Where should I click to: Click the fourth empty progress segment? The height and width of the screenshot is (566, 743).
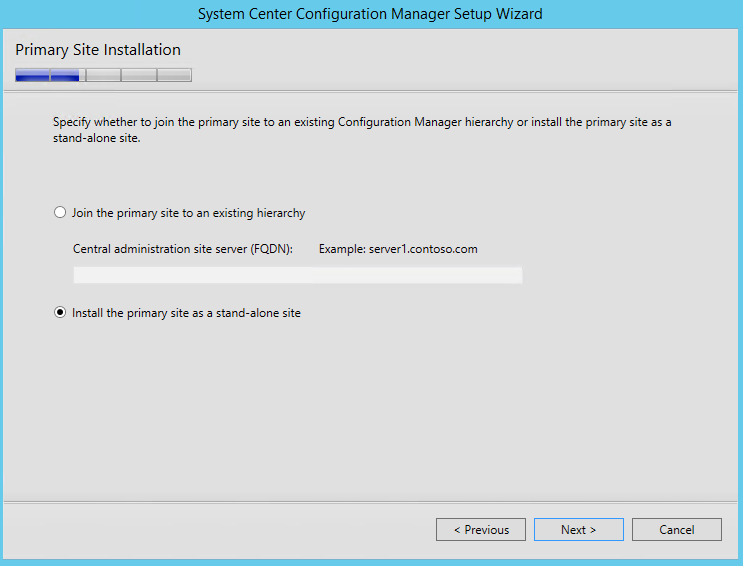point(139,75)
